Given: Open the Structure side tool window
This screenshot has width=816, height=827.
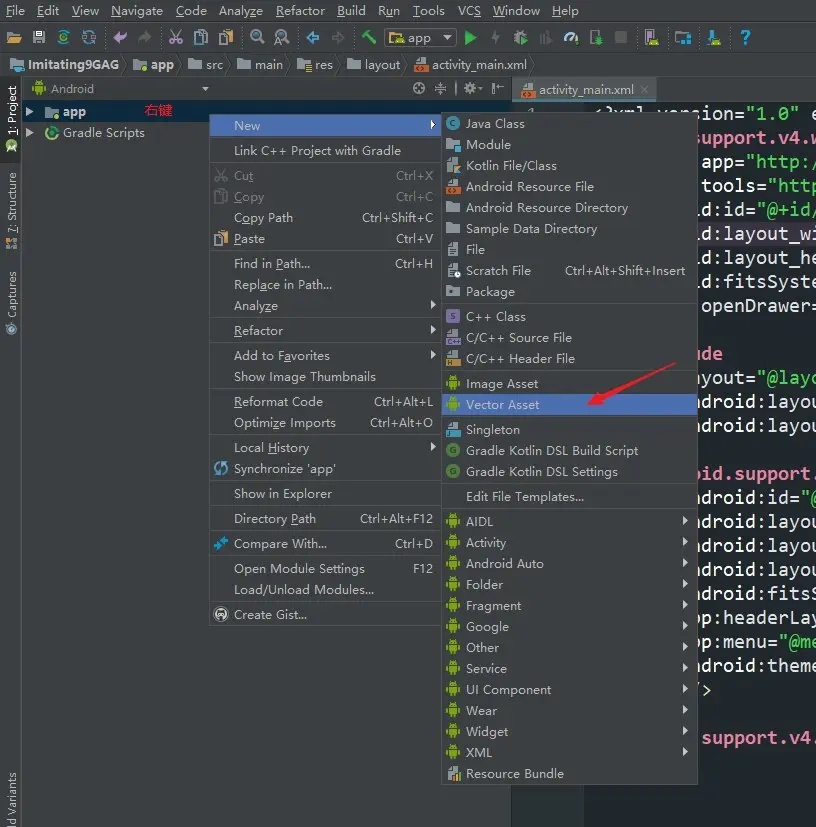Looking at the screenshot, I should pos(11,210).
